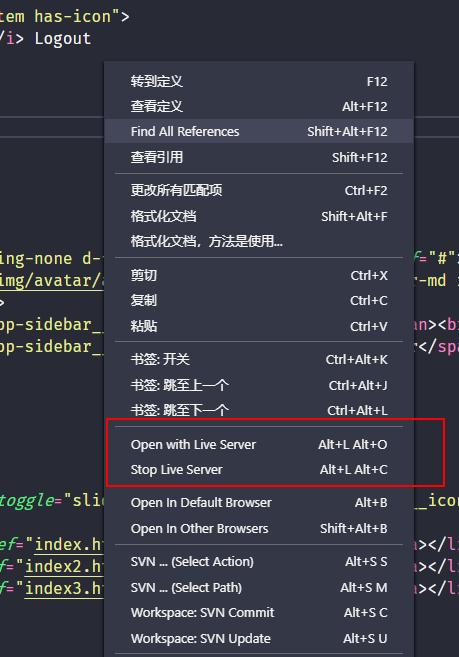Choose Workspace: SVN Update
The image size is (459, 657).
[259, 639]
